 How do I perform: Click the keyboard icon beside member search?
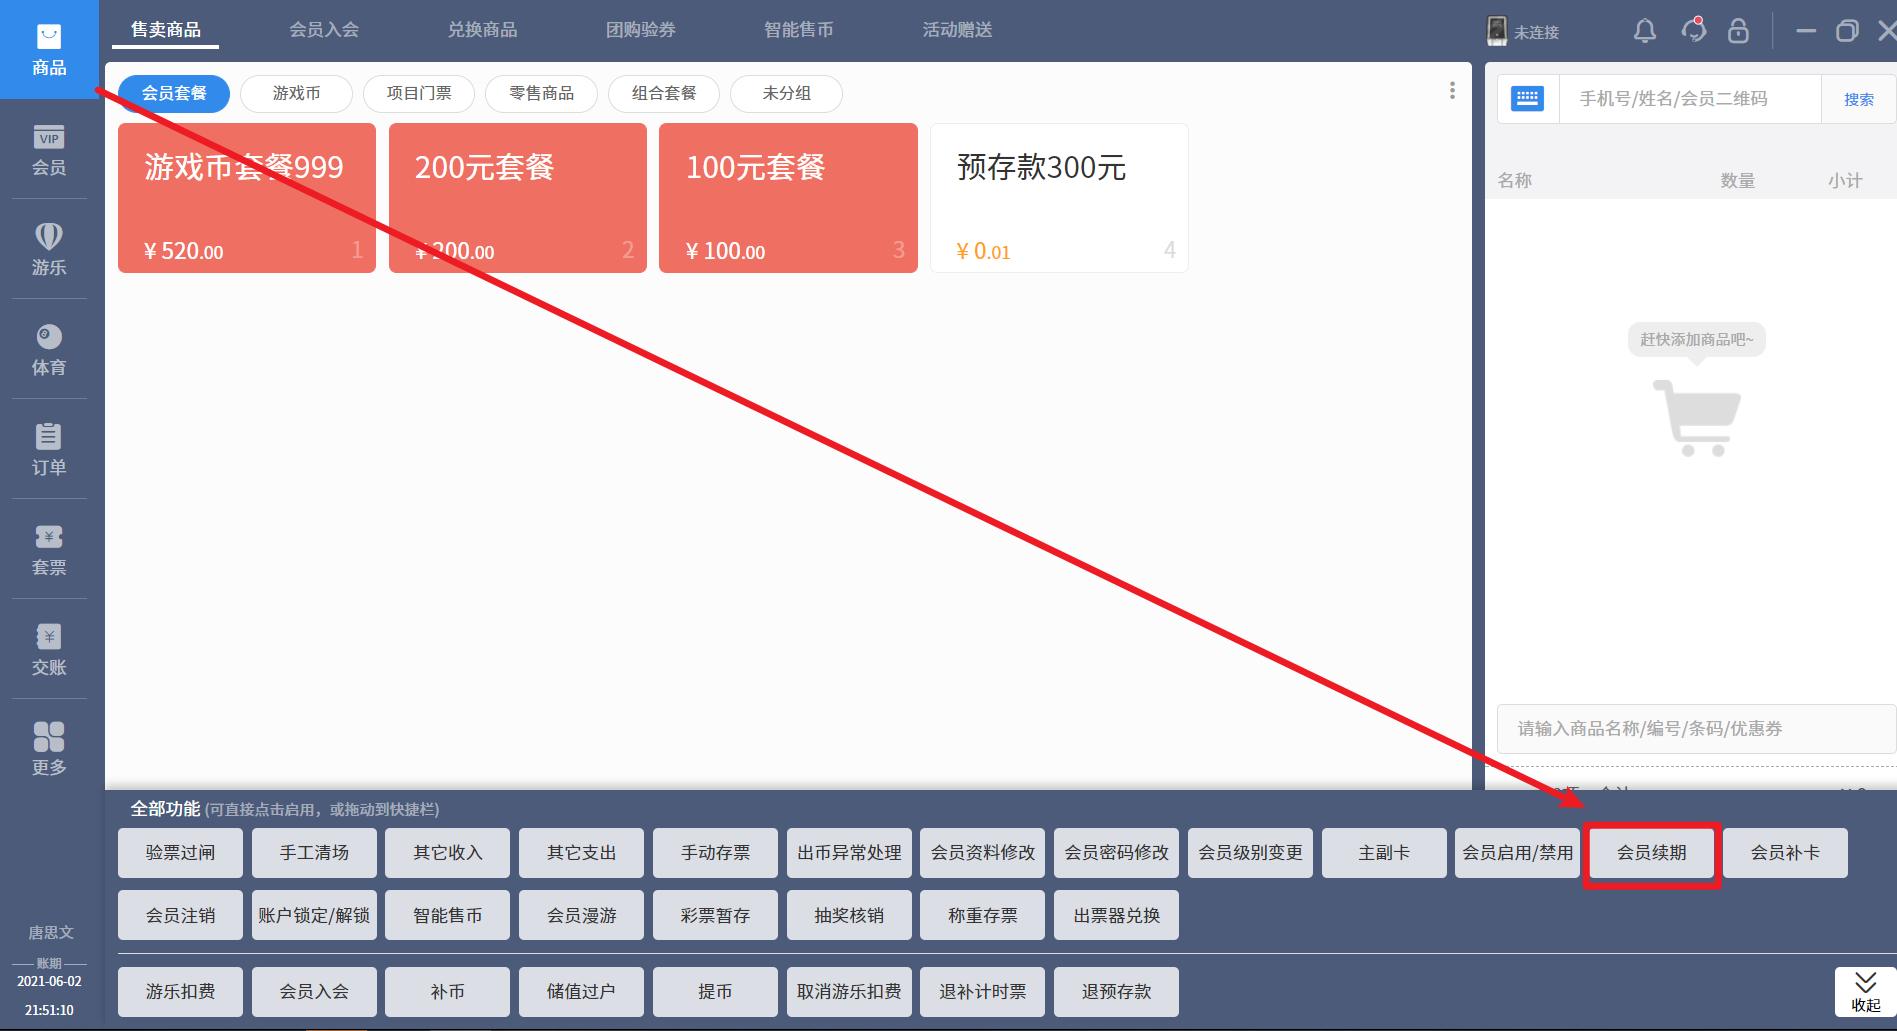tap(1527, 99)
